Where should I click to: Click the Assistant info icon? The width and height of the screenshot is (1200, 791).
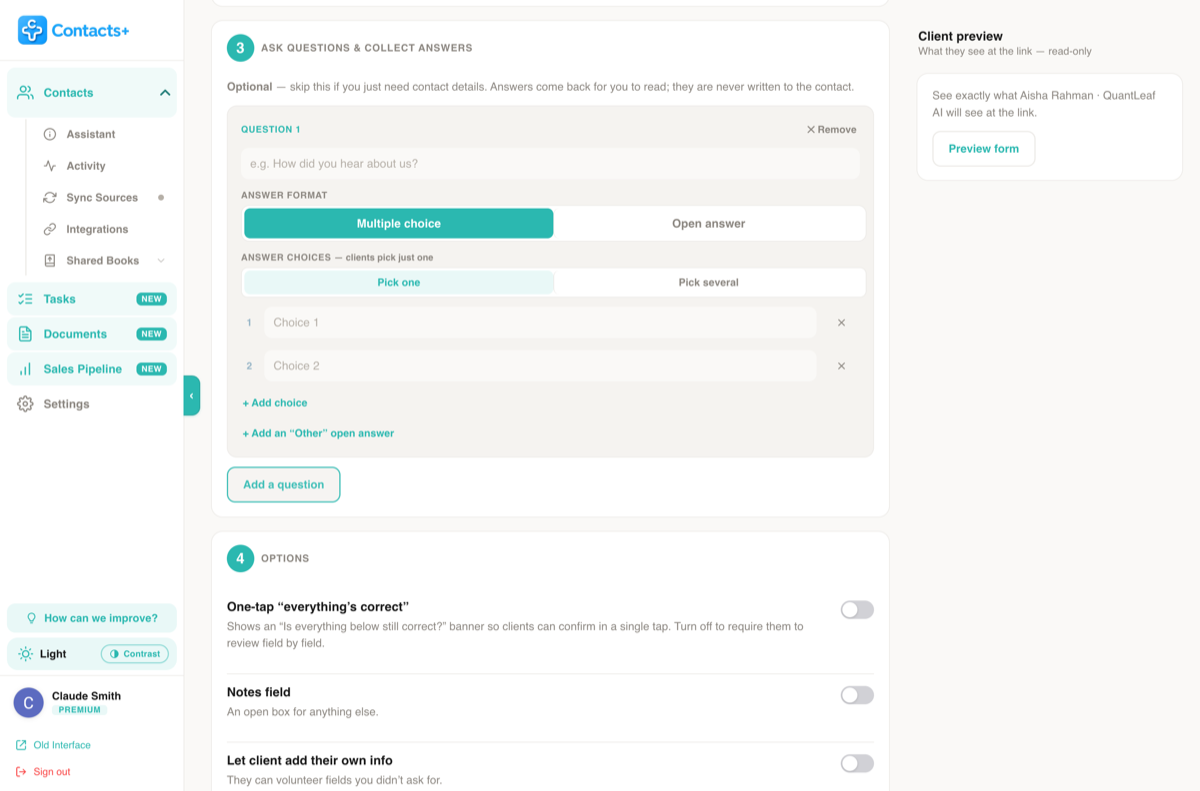point(50,134)
